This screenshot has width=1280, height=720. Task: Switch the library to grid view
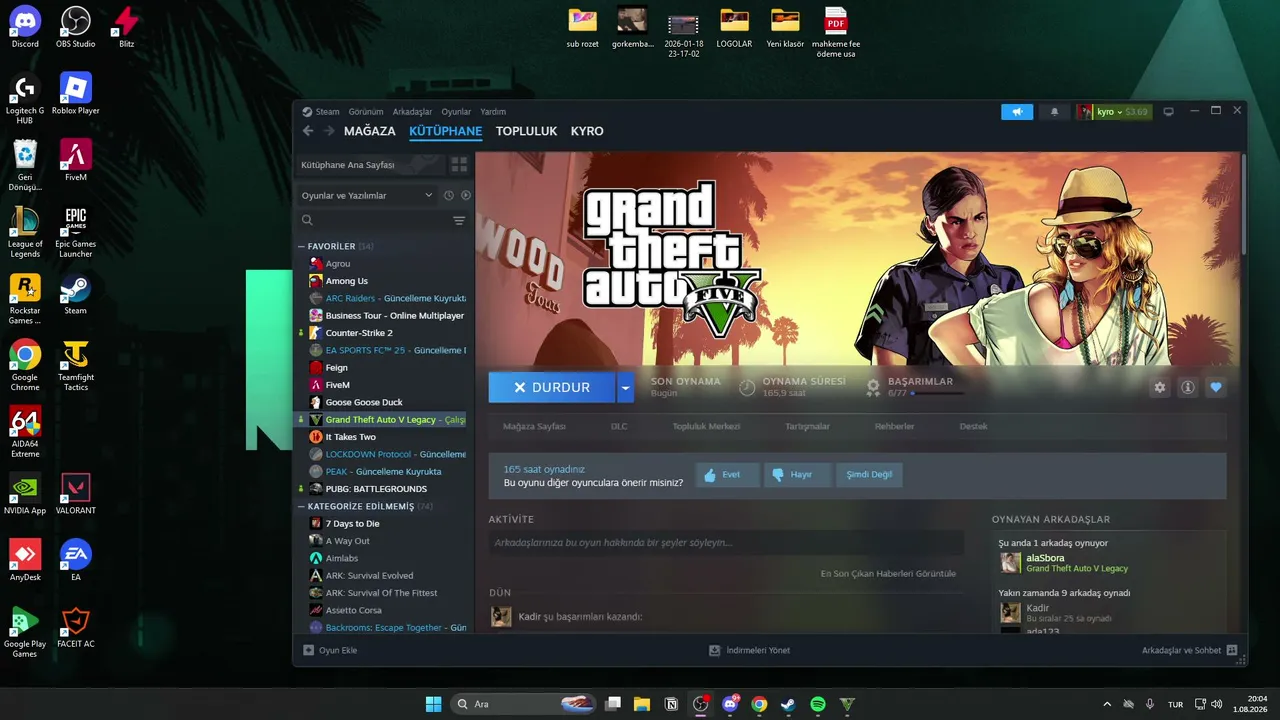[459, 165]
